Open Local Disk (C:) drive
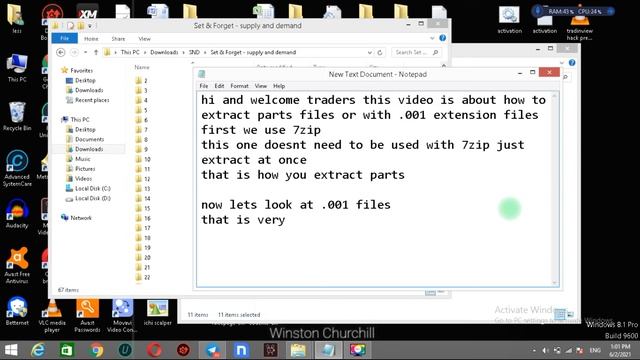640x360 pixels. click(93, 188)
